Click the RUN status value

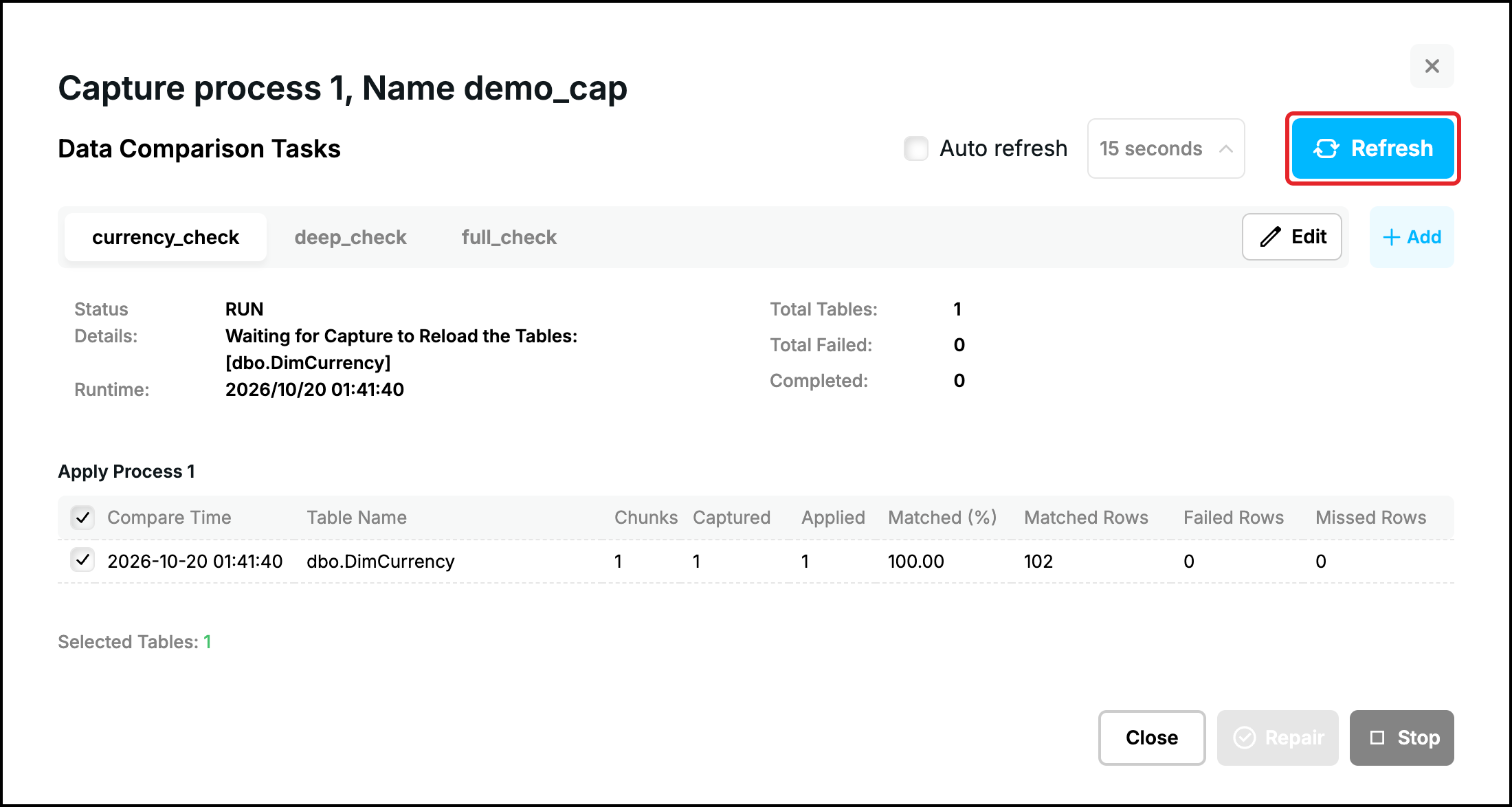[x=245, y=310]
